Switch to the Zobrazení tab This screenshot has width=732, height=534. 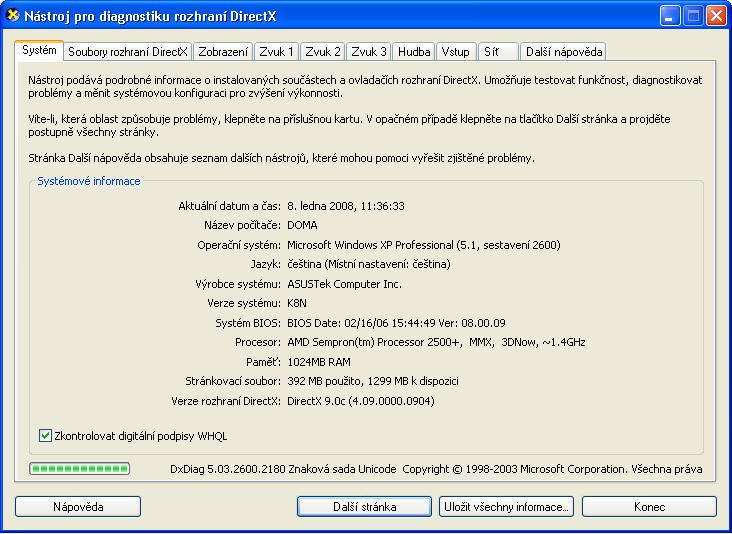tap(223, 51)
